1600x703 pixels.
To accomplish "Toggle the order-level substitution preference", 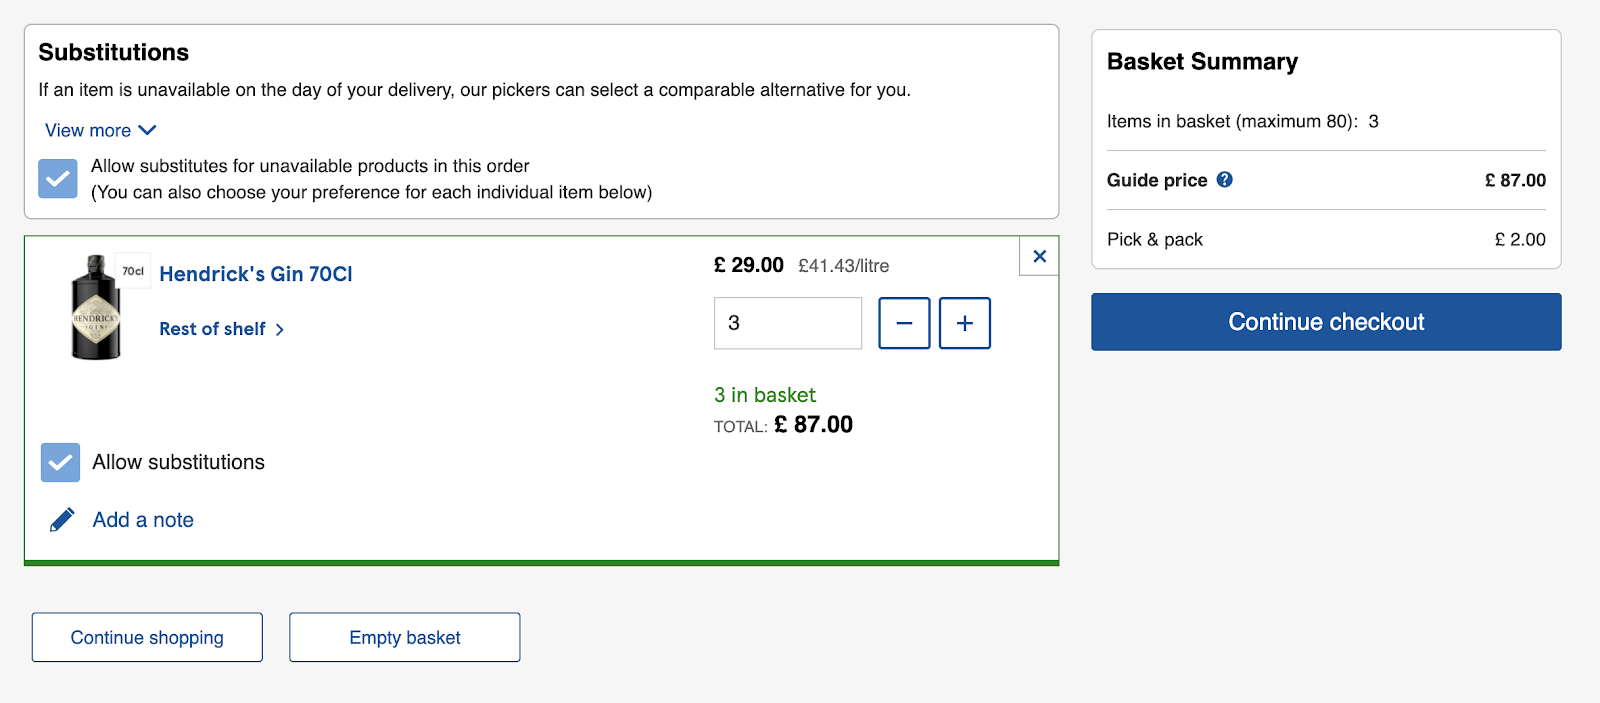I will [x=57, y=178].
